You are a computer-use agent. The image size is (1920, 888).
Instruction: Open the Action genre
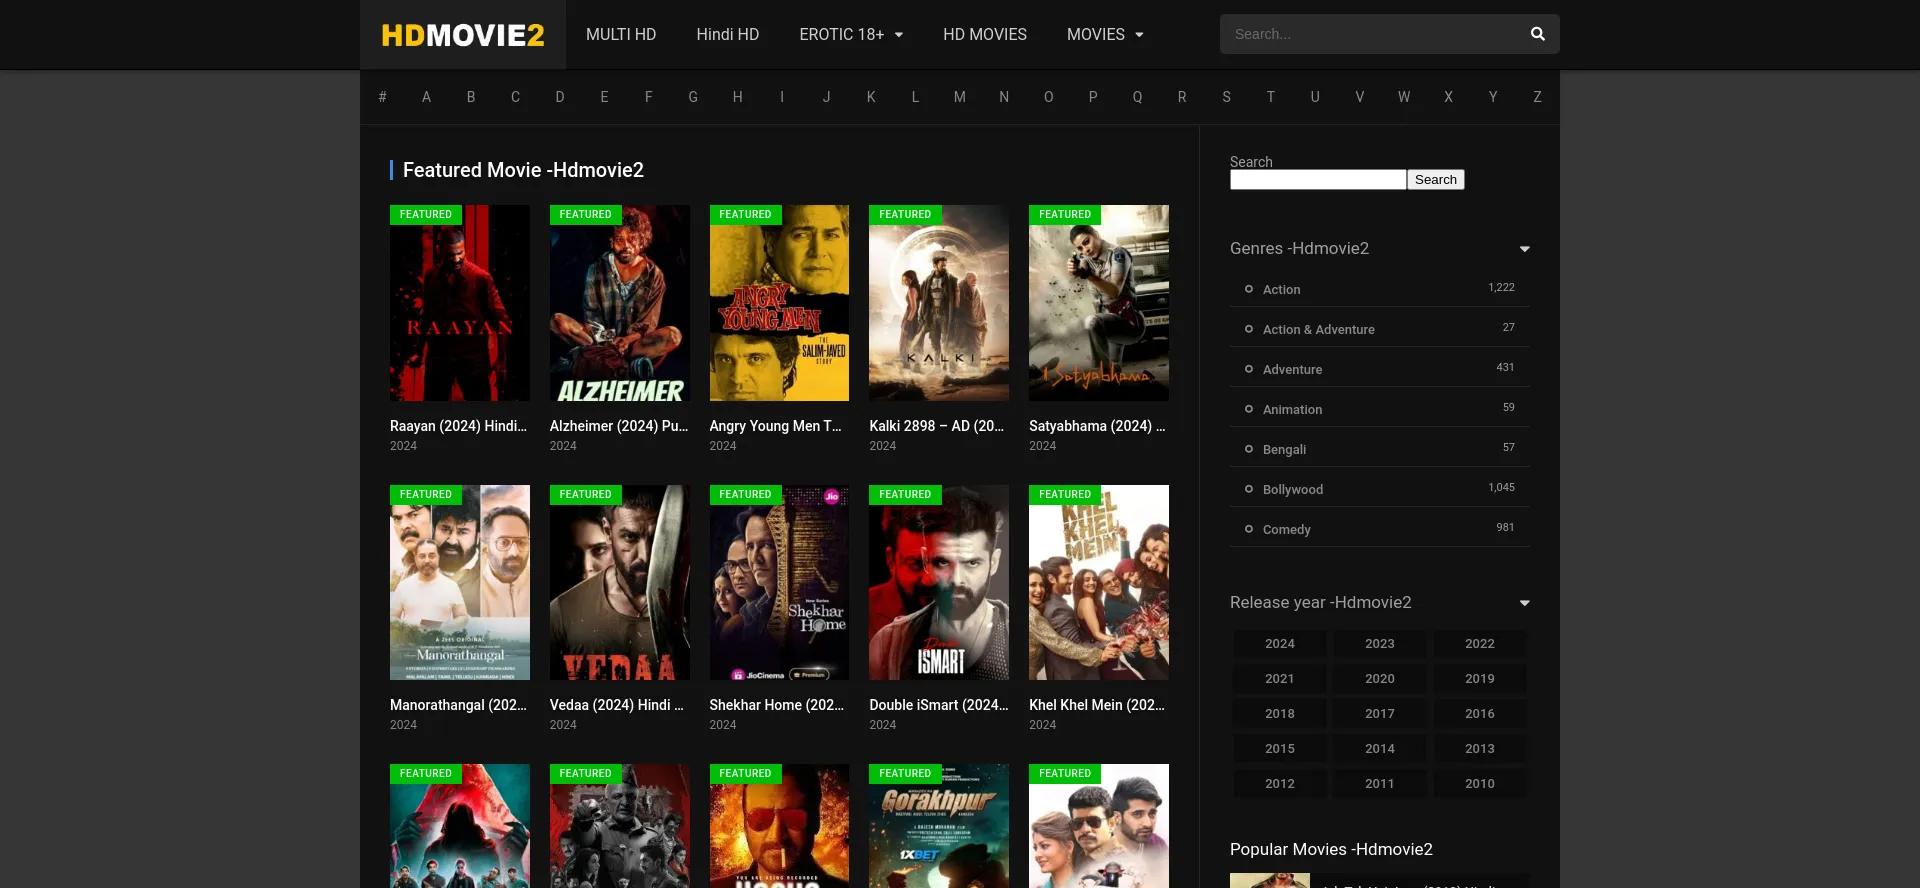point(1281,290)
